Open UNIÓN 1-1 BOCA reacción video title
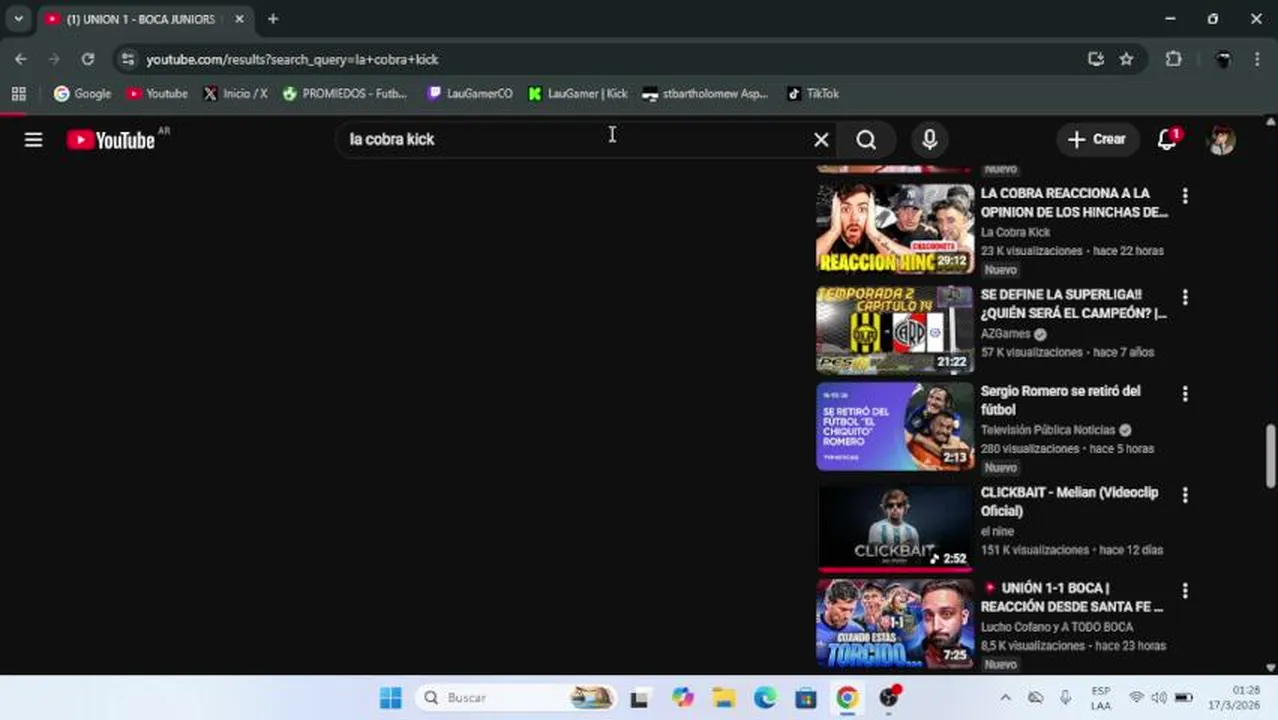 (1072, 598)
